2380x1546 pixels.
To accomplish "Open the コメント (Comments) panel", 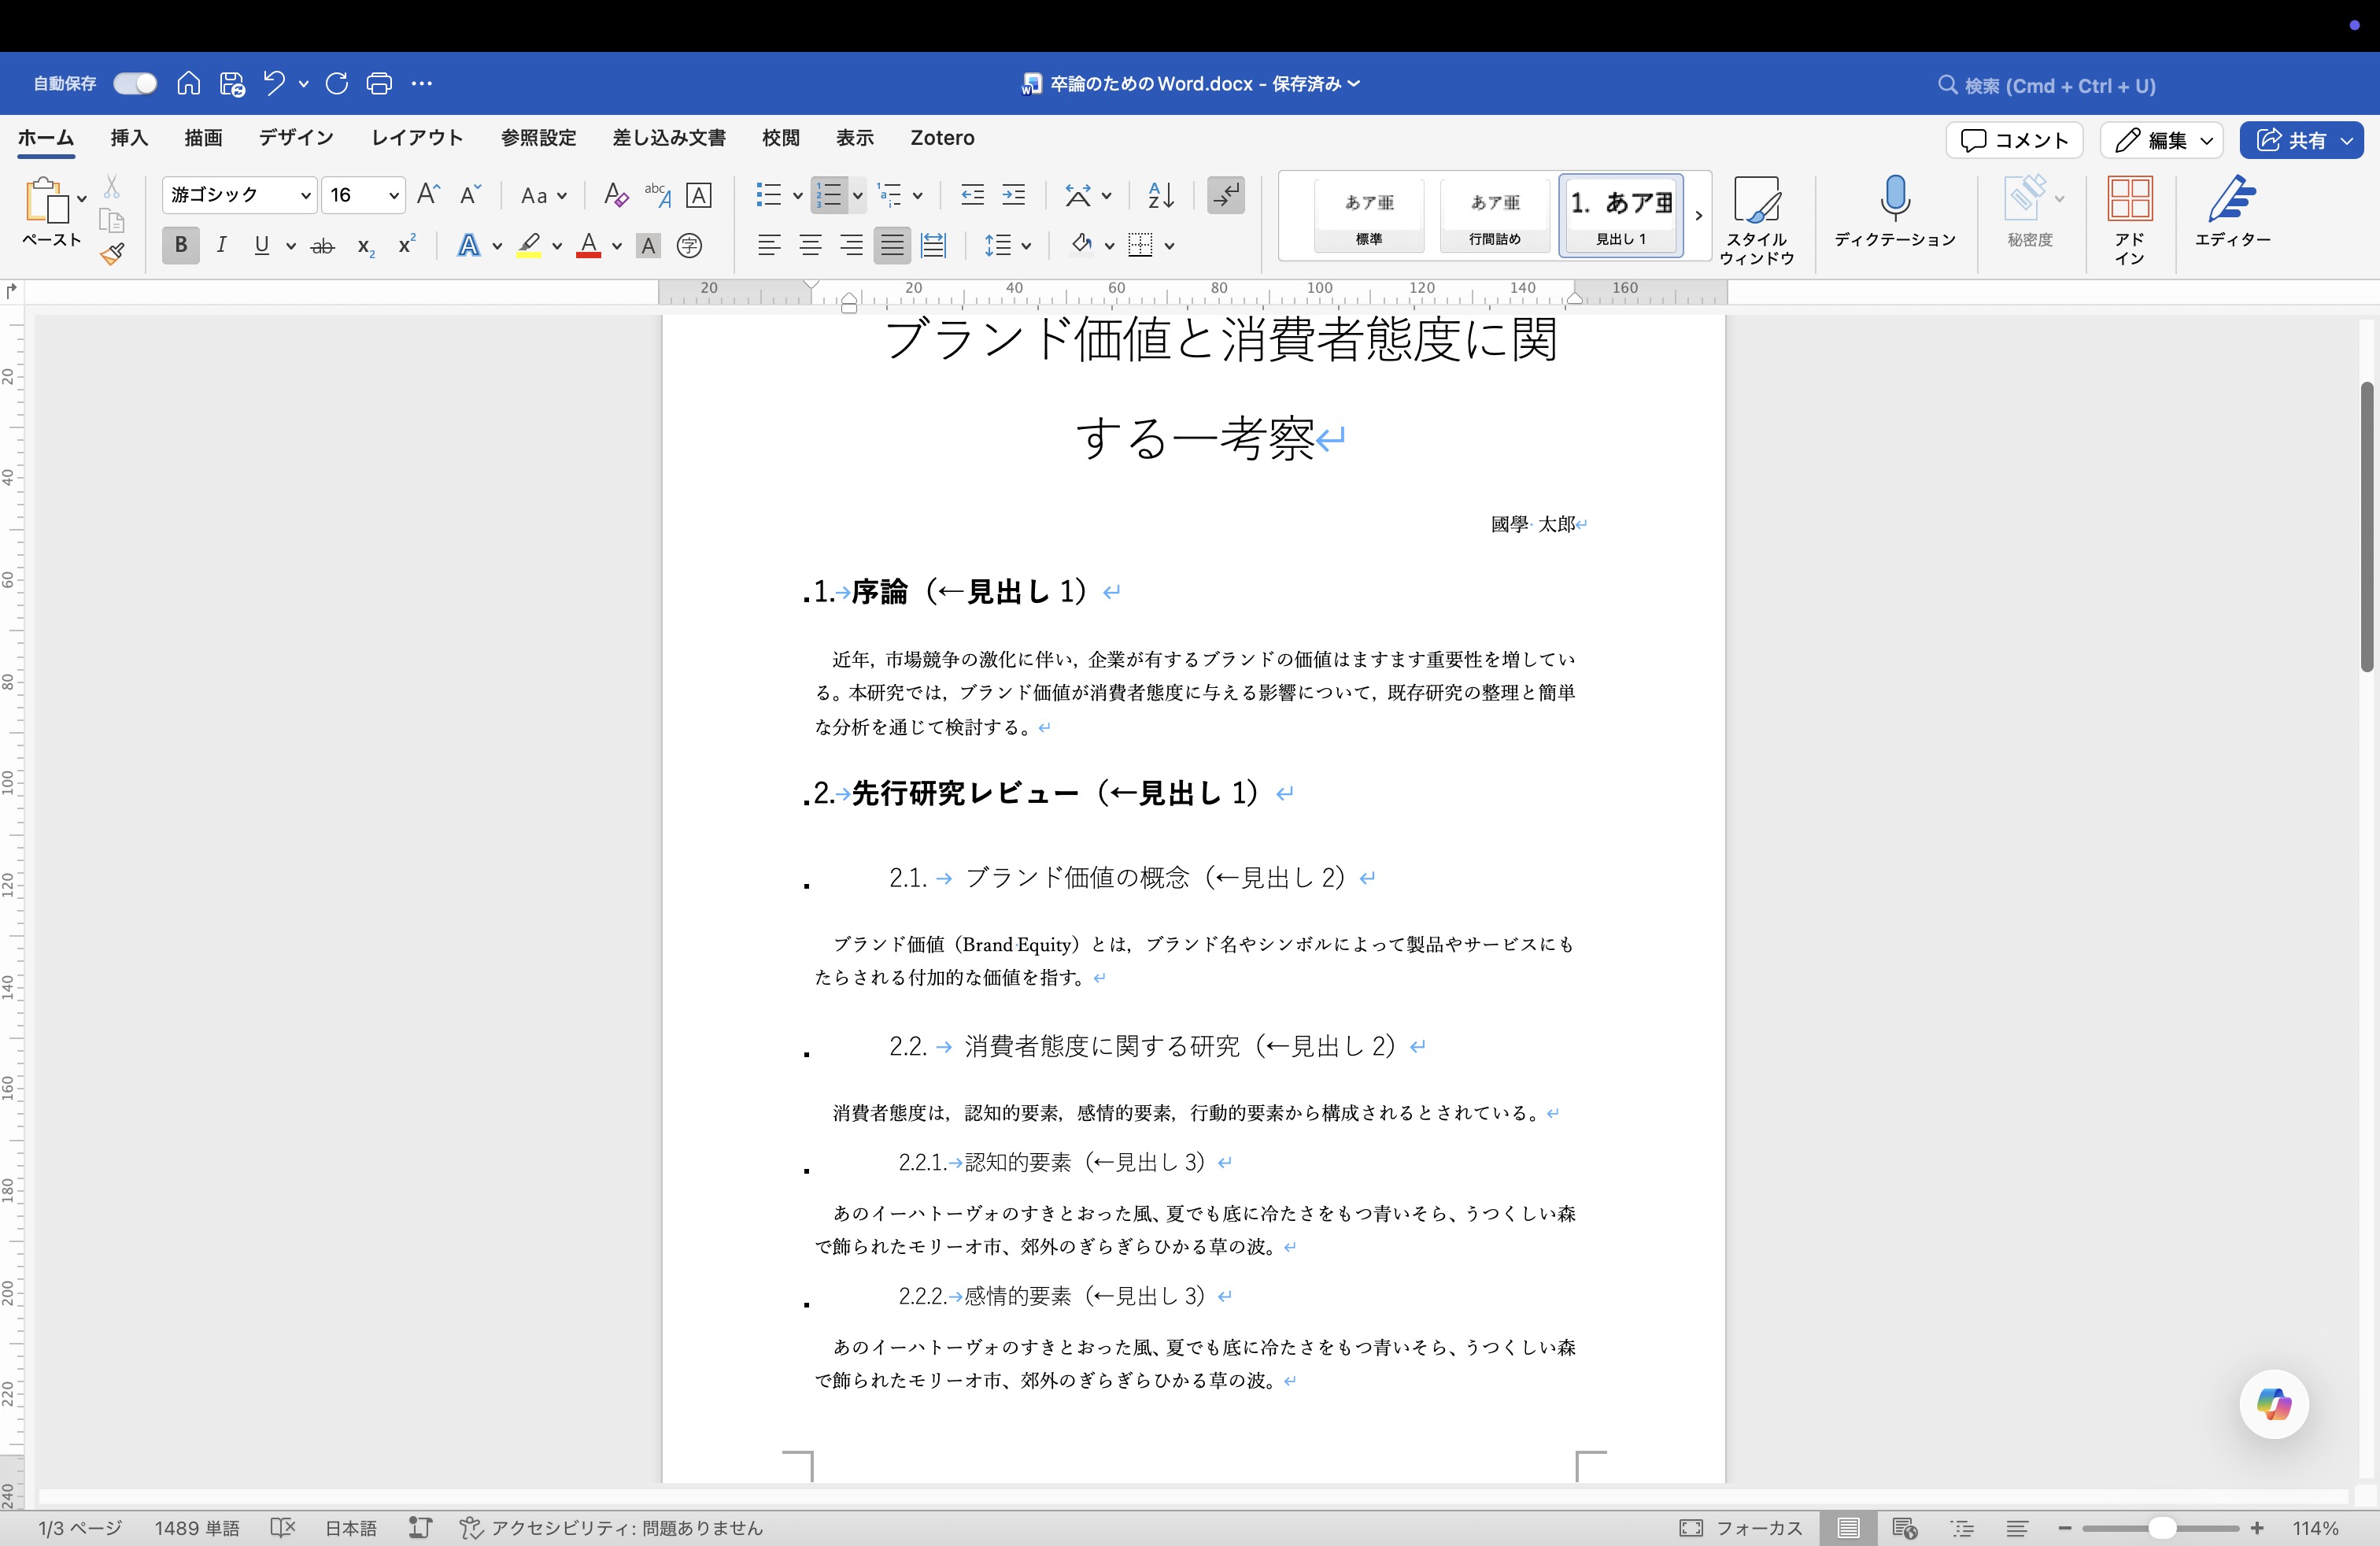I will [x=2013, y=140].
